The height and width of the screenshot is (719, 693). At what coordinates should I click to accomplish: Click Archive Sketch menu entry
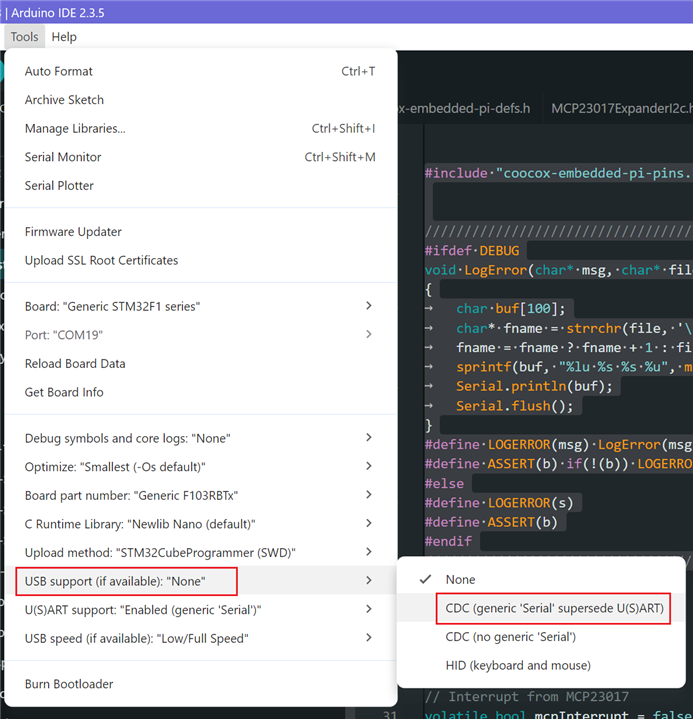pos(64,100)
